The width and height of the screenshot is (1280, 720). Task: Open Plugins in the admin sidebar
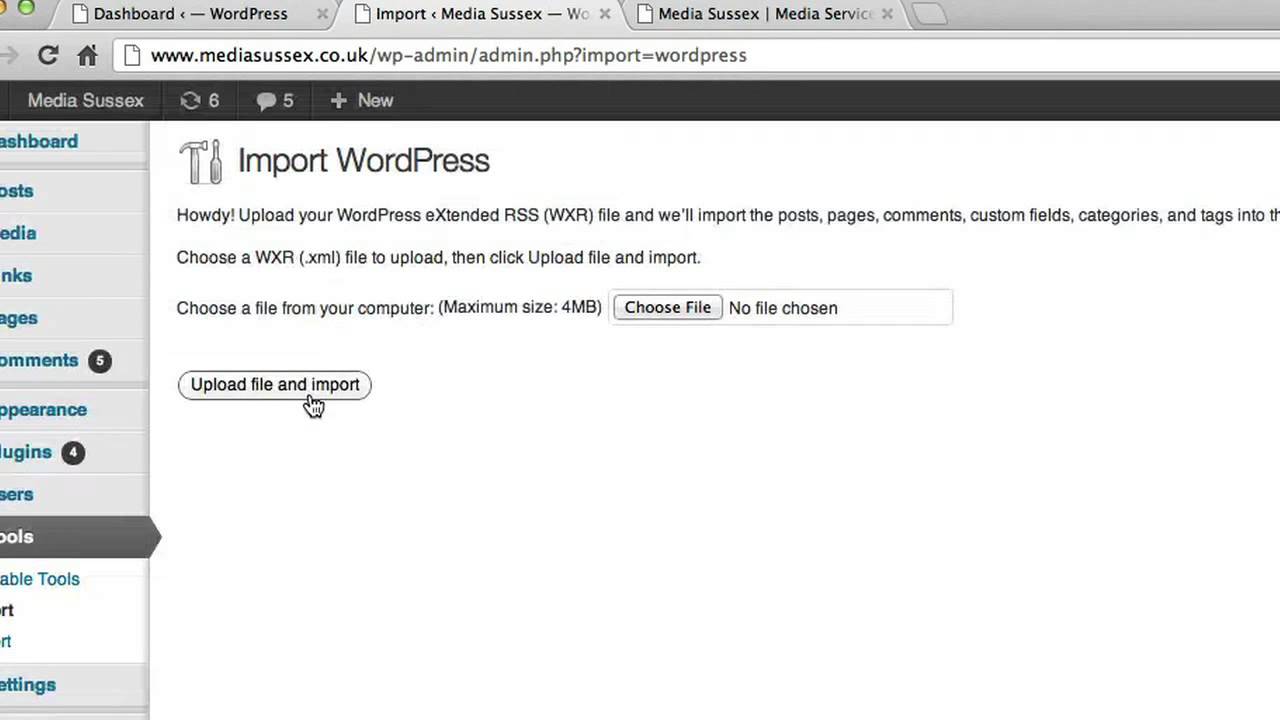coord(26,452)
